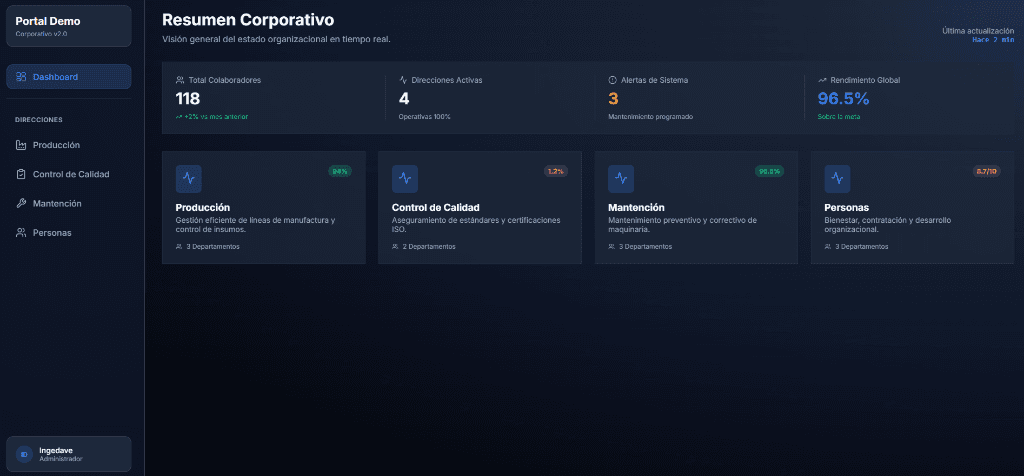This screenshot has width=1024, height=476.
Task: Click the Producción factory icon in sidebar
Action: coord(20,145)
